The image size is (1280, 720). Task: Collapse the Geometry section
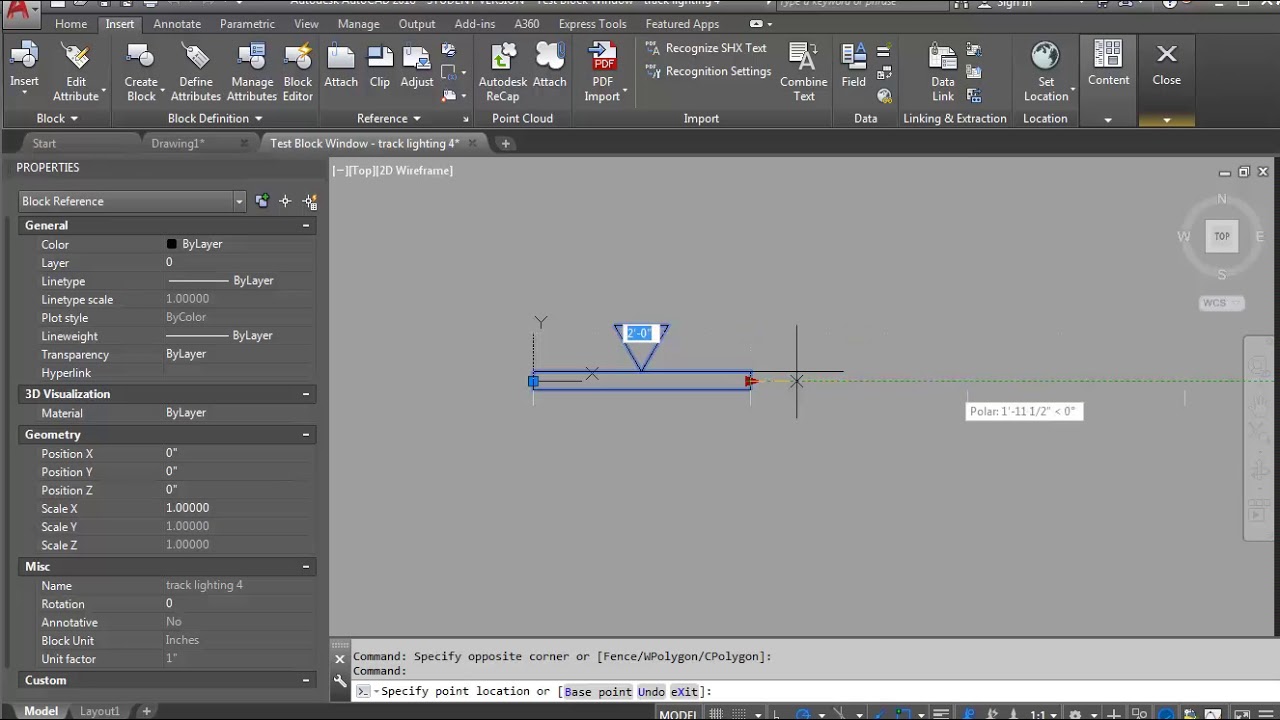pos(306,435)
